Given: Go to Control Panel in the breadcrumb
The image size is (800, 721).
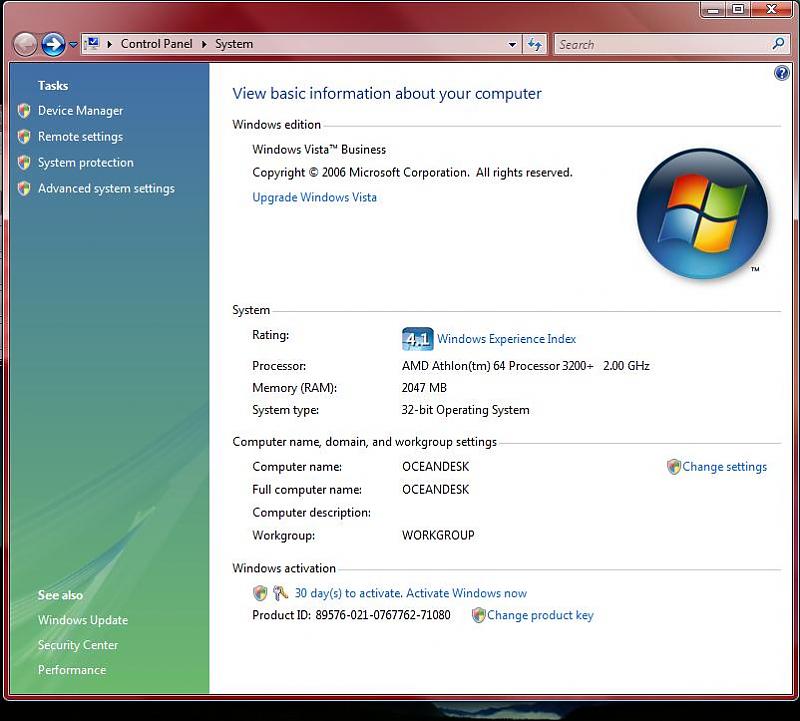Looking at the screenshot, I should pos(158,44).
